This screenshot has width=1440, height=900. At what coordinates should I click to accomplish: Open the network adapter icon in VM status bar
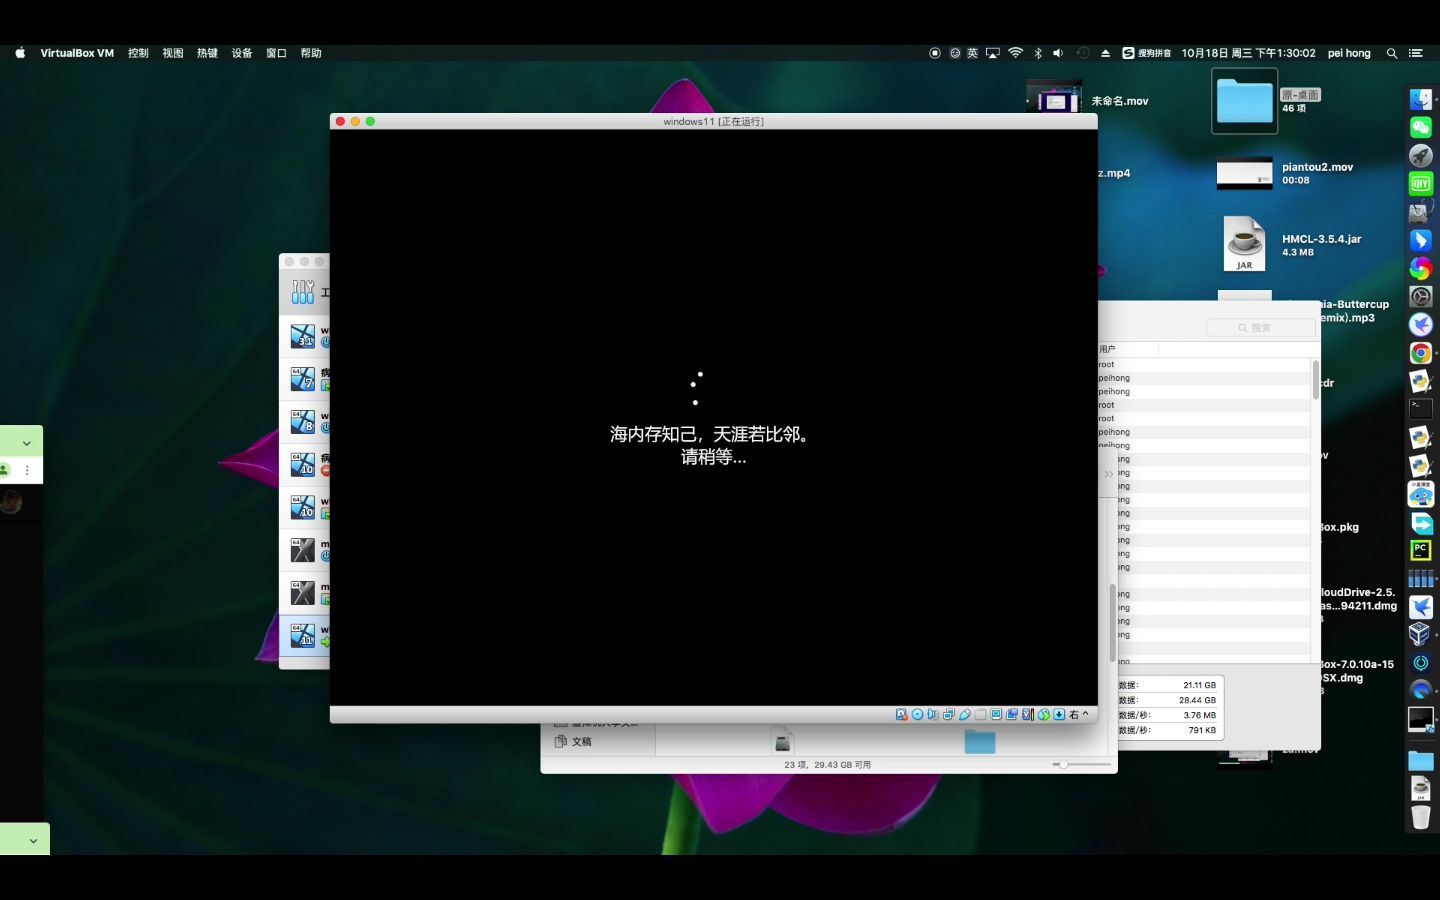pyautogui.click(x=949, y=714)
